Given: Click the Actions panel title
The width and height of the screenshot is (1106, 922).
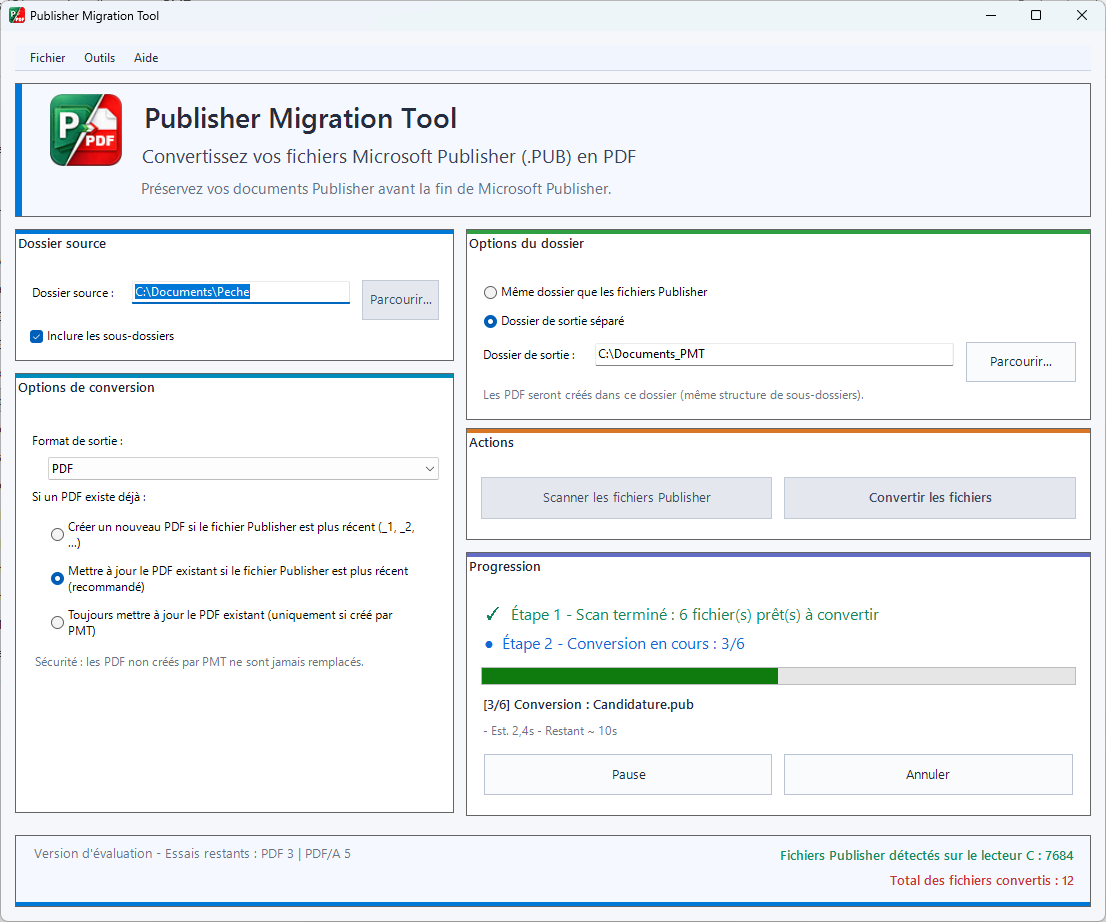Looking at the screenshot, I should coord(491,442).
